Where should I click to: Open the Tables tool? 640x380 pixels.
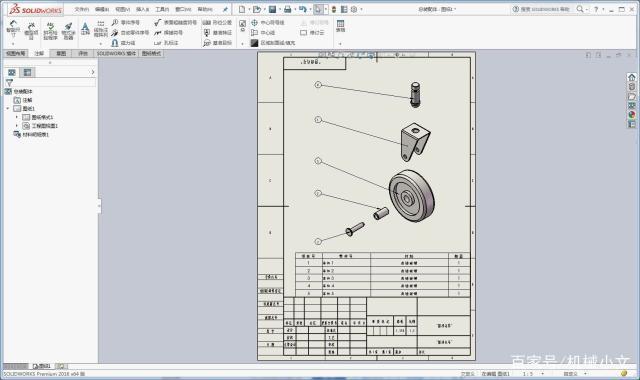(340, 26)
